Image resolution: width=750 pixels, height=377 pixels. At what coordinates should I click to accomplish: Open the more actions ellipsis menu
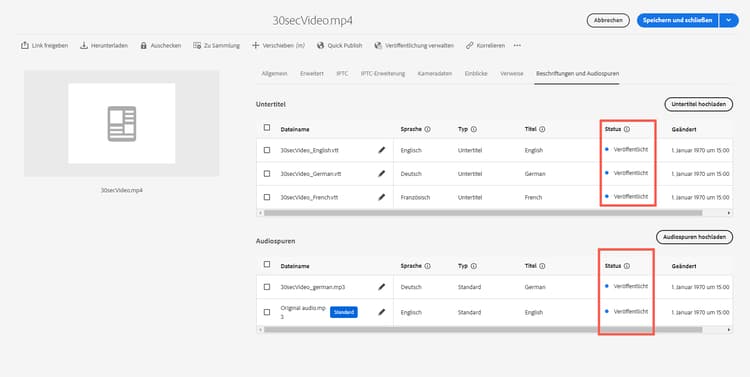[x=517, y=45]
